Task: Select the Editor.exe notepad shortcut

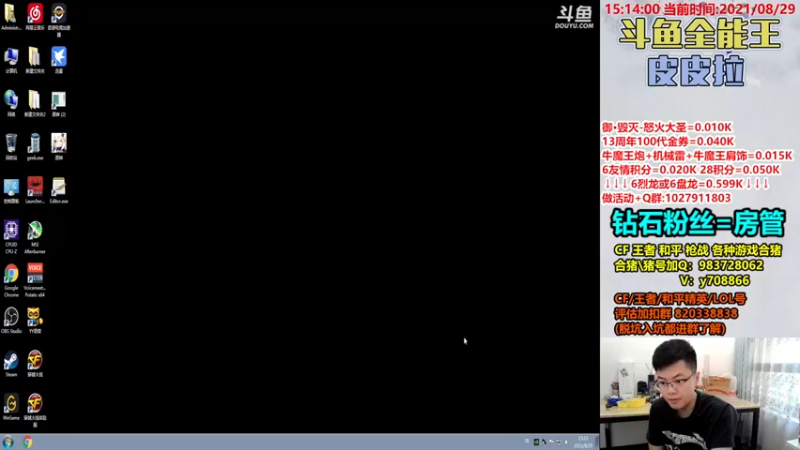Action: [x=59, y=190]
